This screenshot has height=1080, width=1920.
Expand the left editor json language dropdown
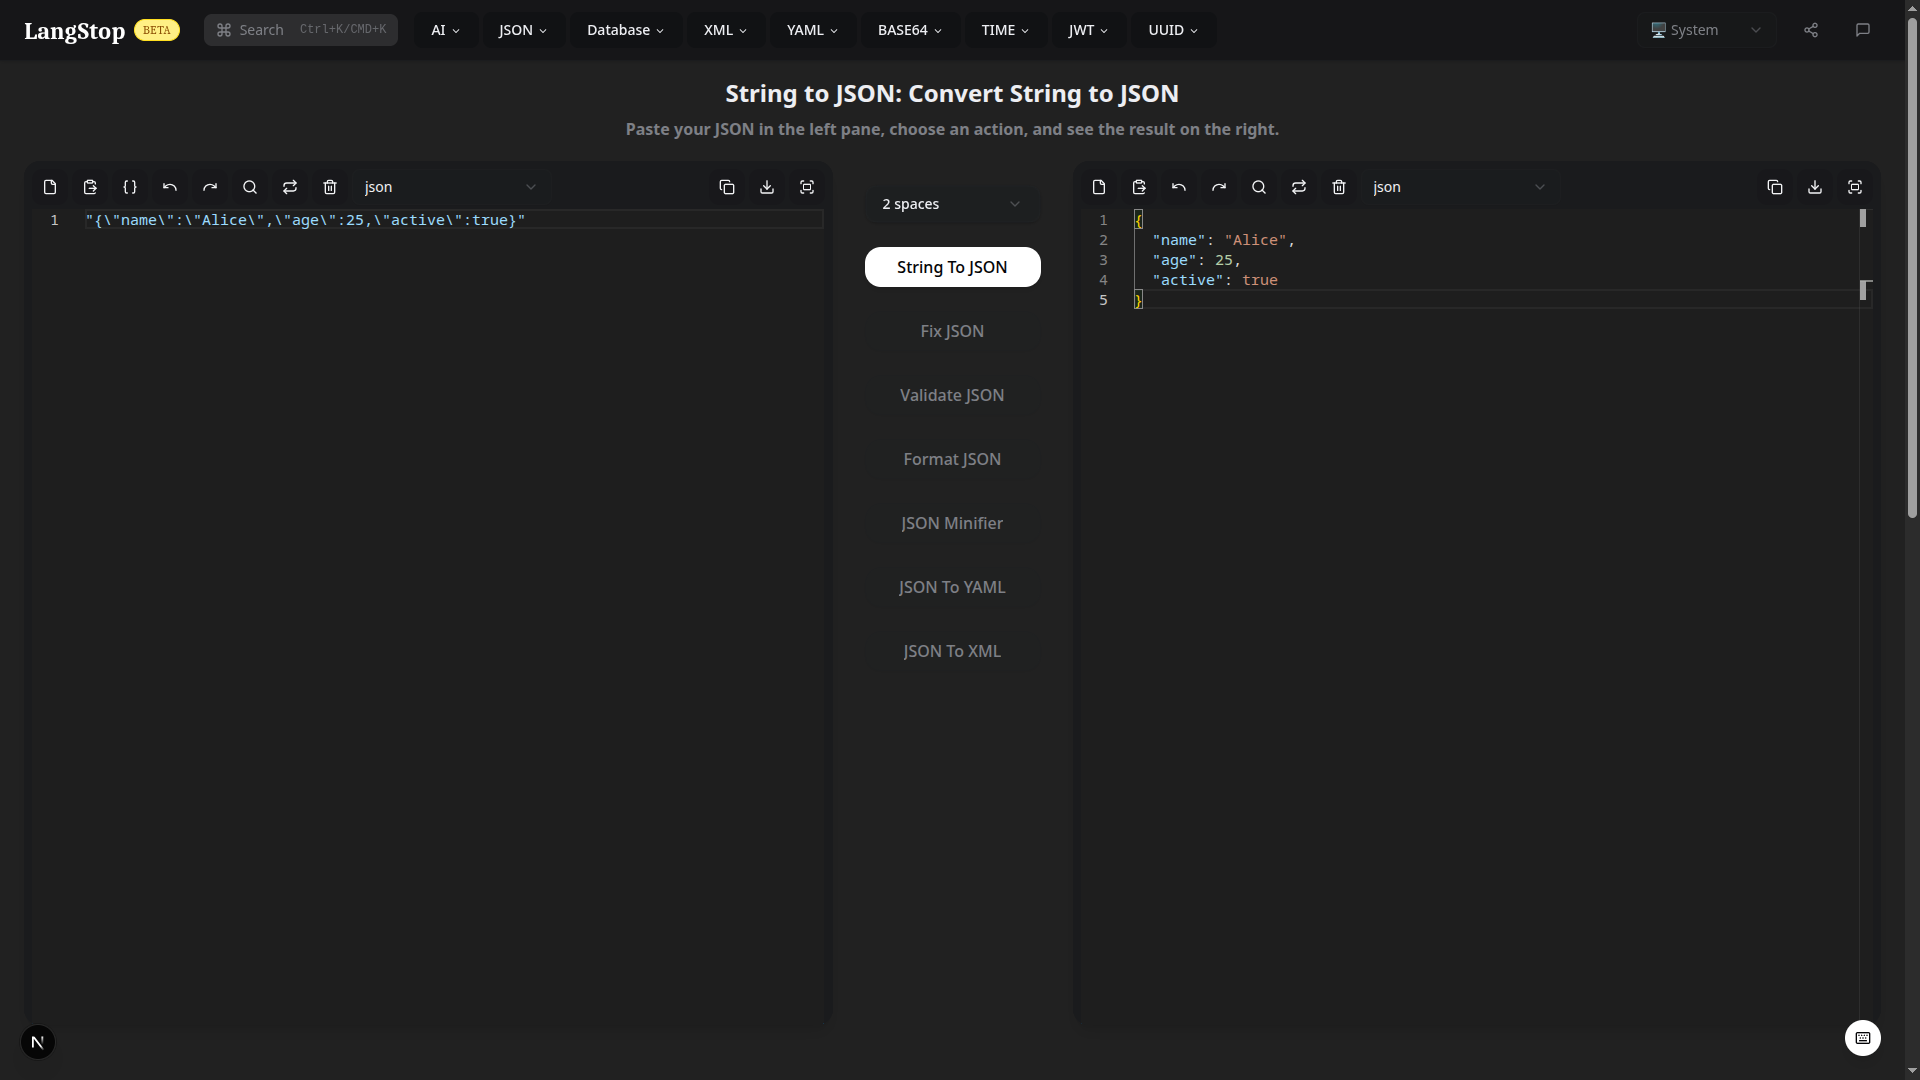pos(450,187)
